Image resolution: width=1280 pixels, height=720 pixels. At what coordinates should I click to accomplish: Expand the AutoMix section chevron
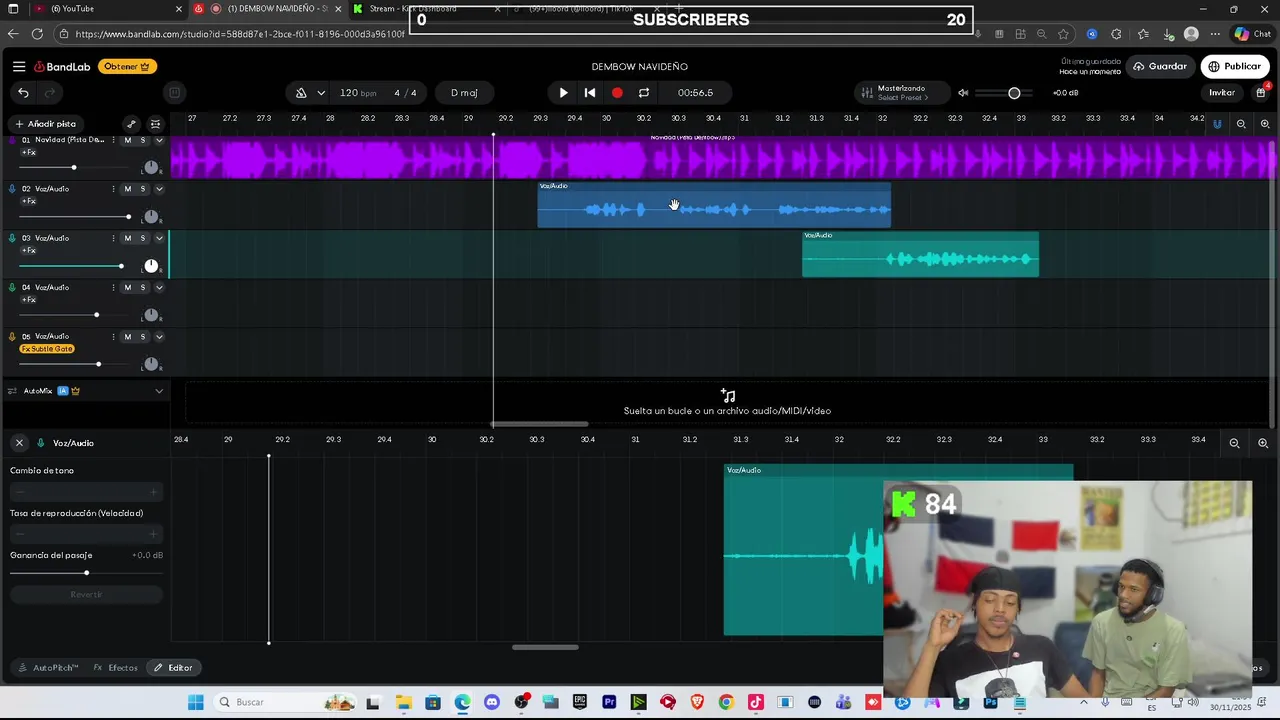click(x=159, y=391)
